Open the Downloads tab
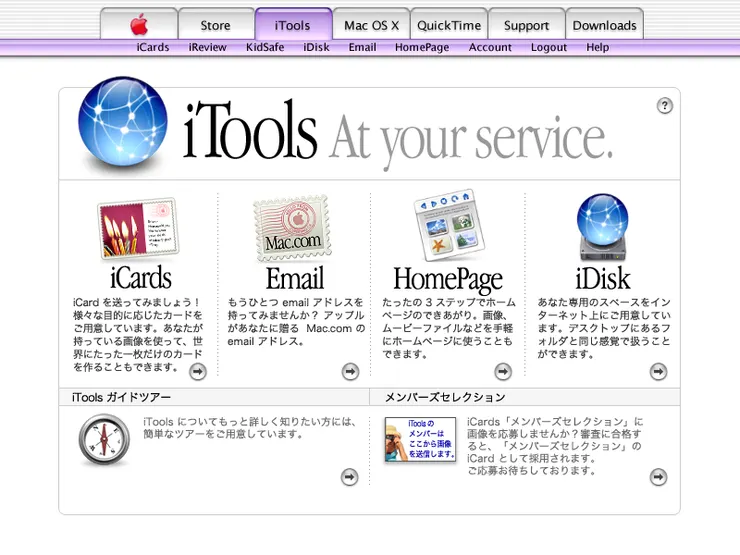The width and height of the screenshot is (740, 555). click(605, 24)
